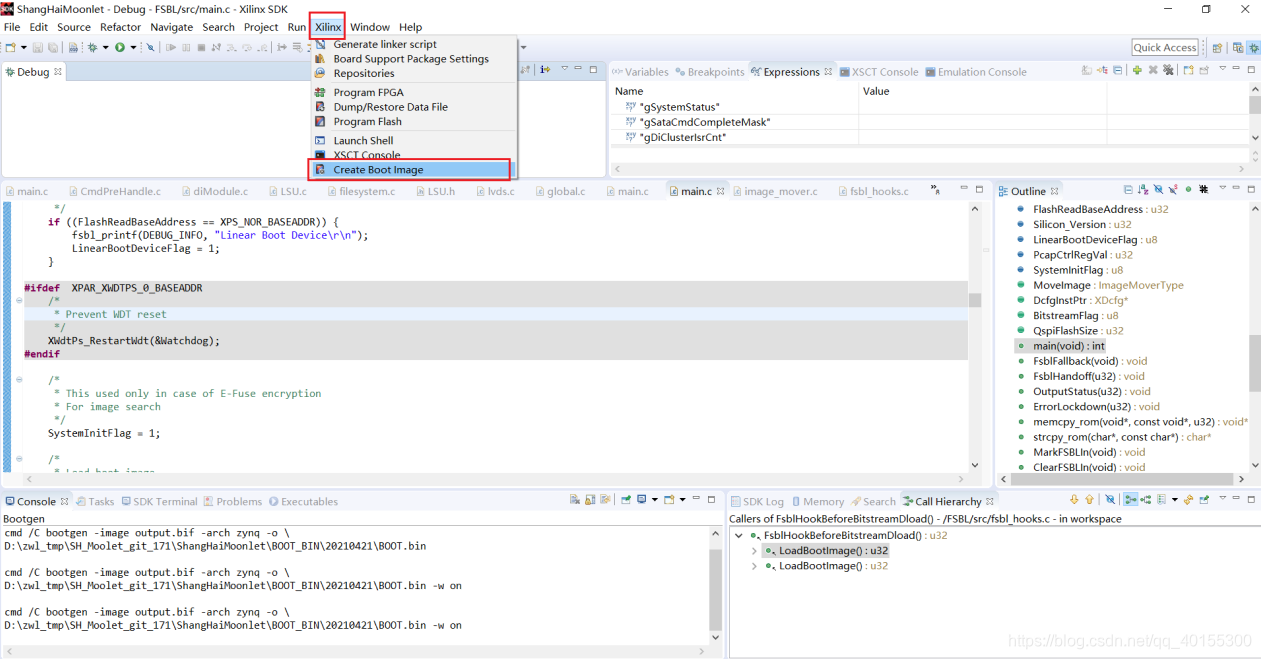This screenshot has height=659, width=1261.
Task: Click Pin Console icon
Action: click(625, 500)
